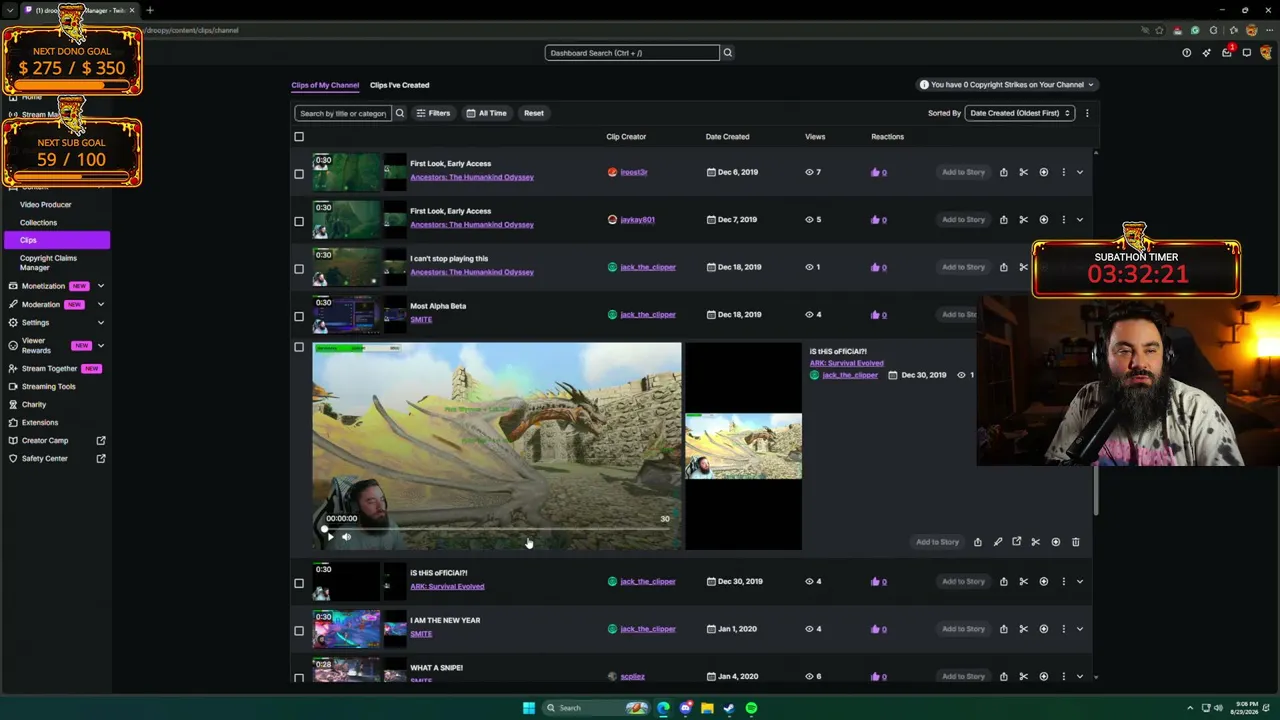Click the Reset filters button
The image size is (1280, 720).
tap(534, 113)
